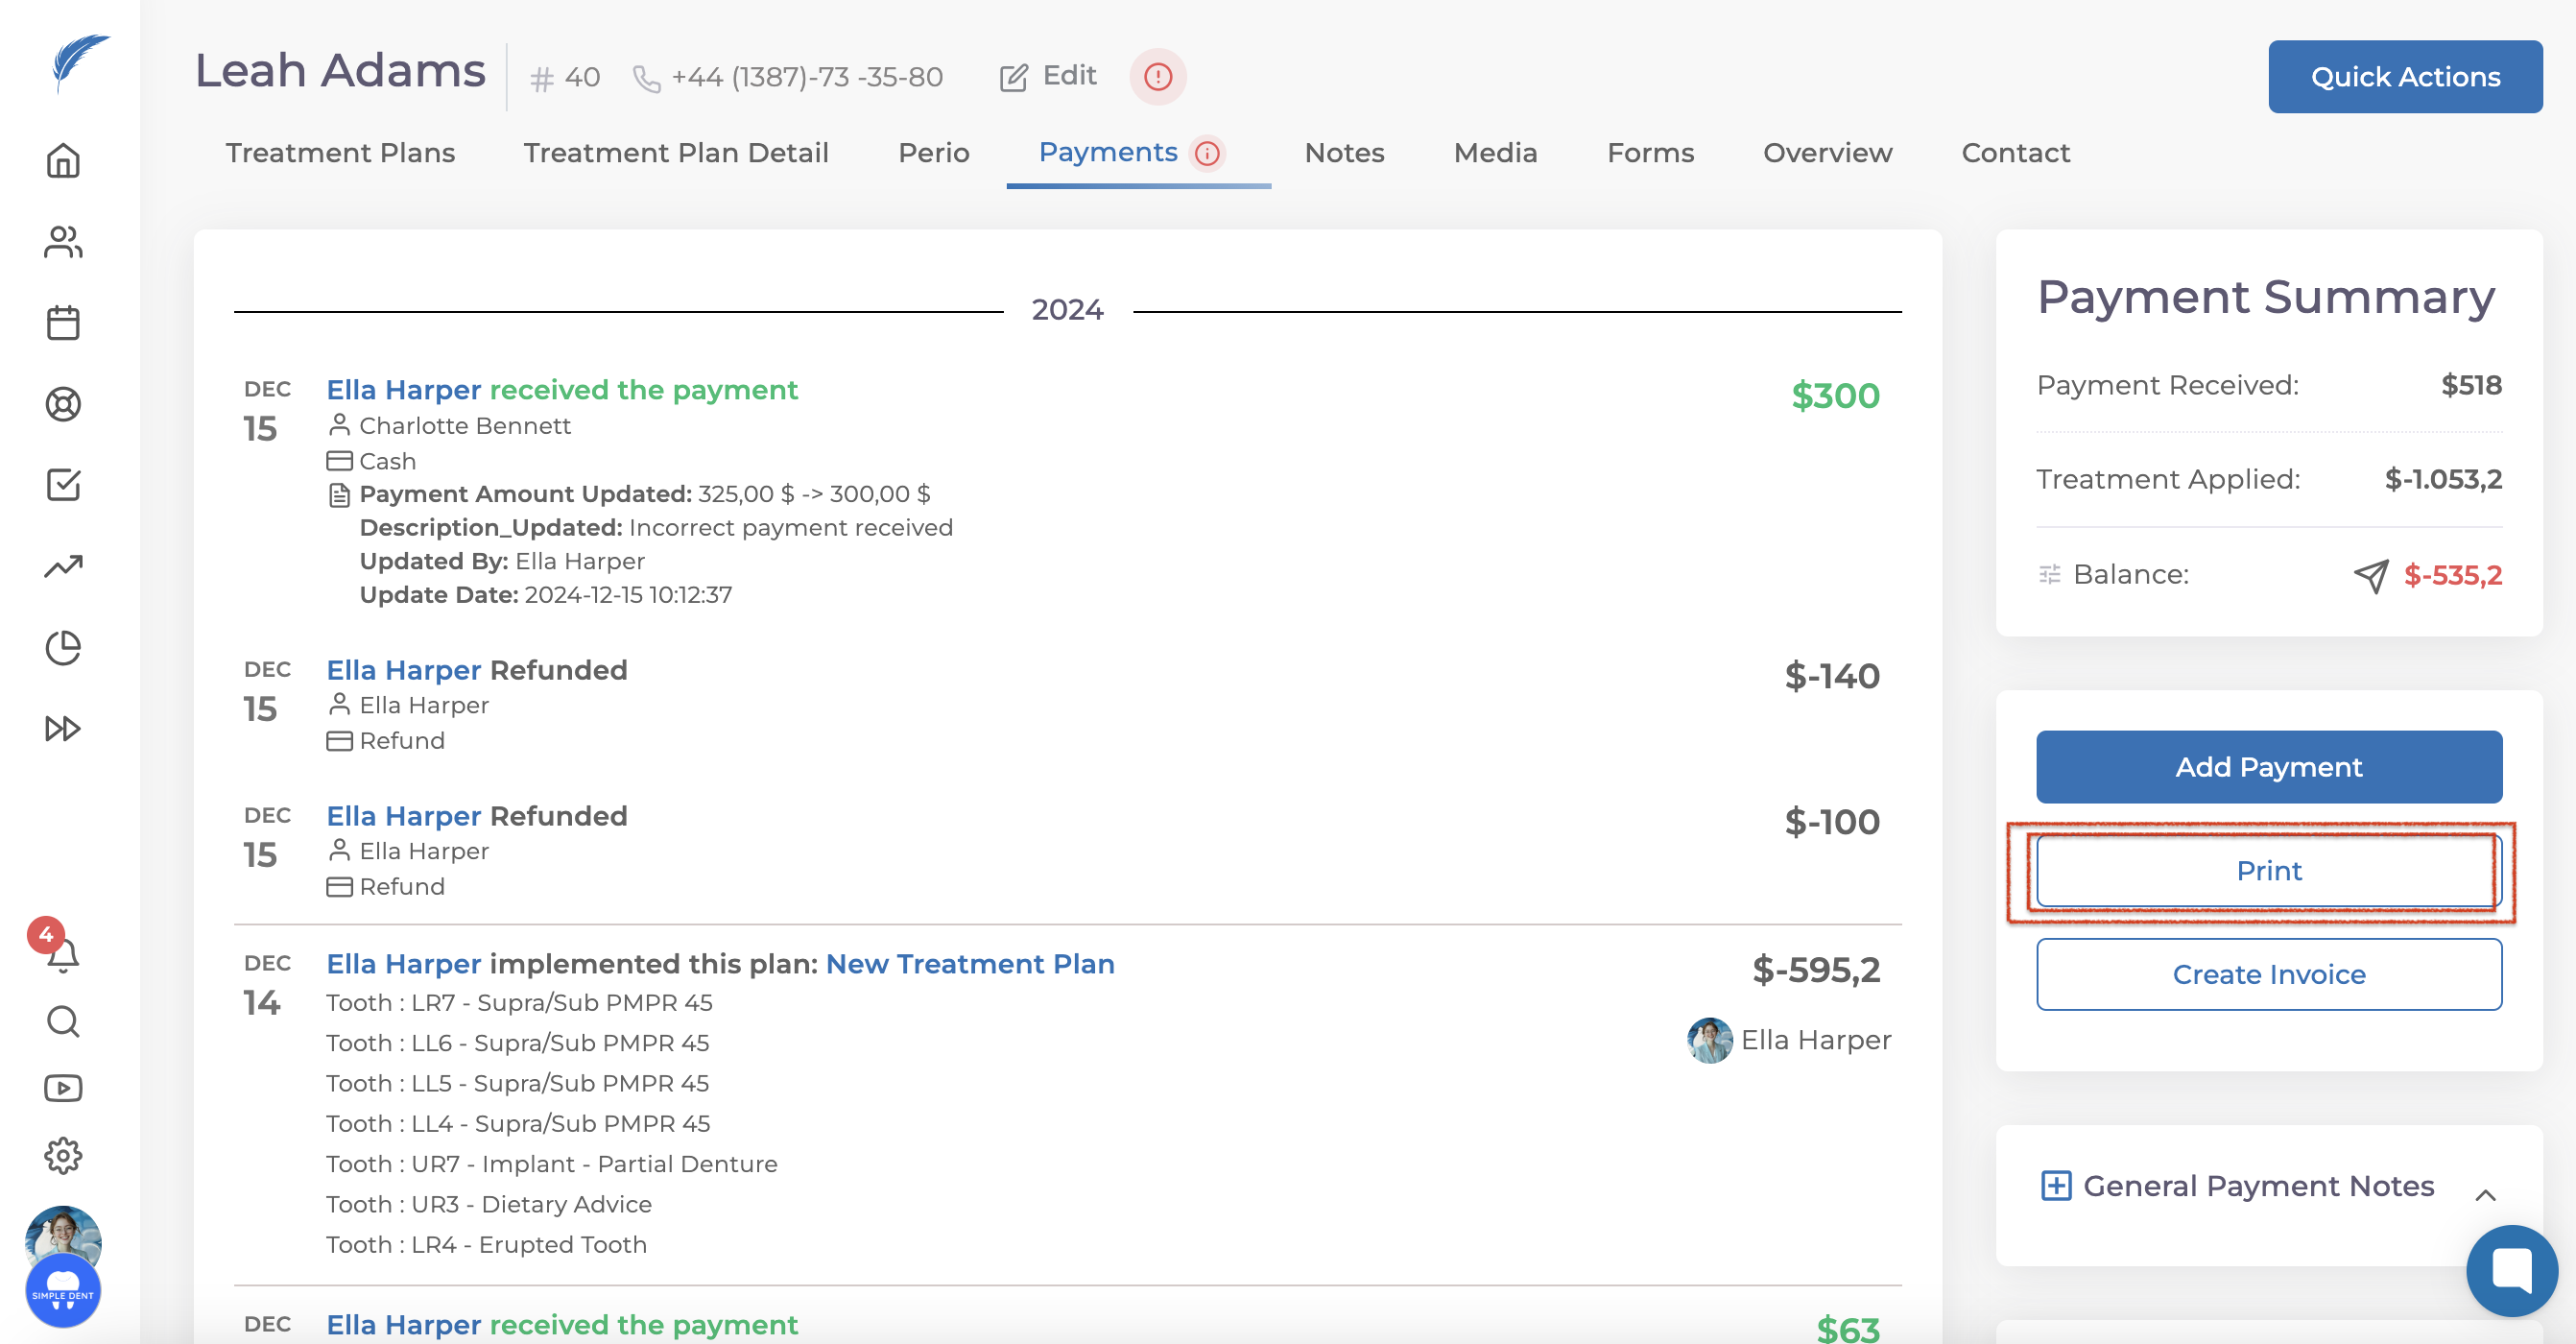This screenshot has height=1344, width=2576.
Task: Click the video tutorials sidebar icon
Action: pyautogui.click(x=63, y=1088)
